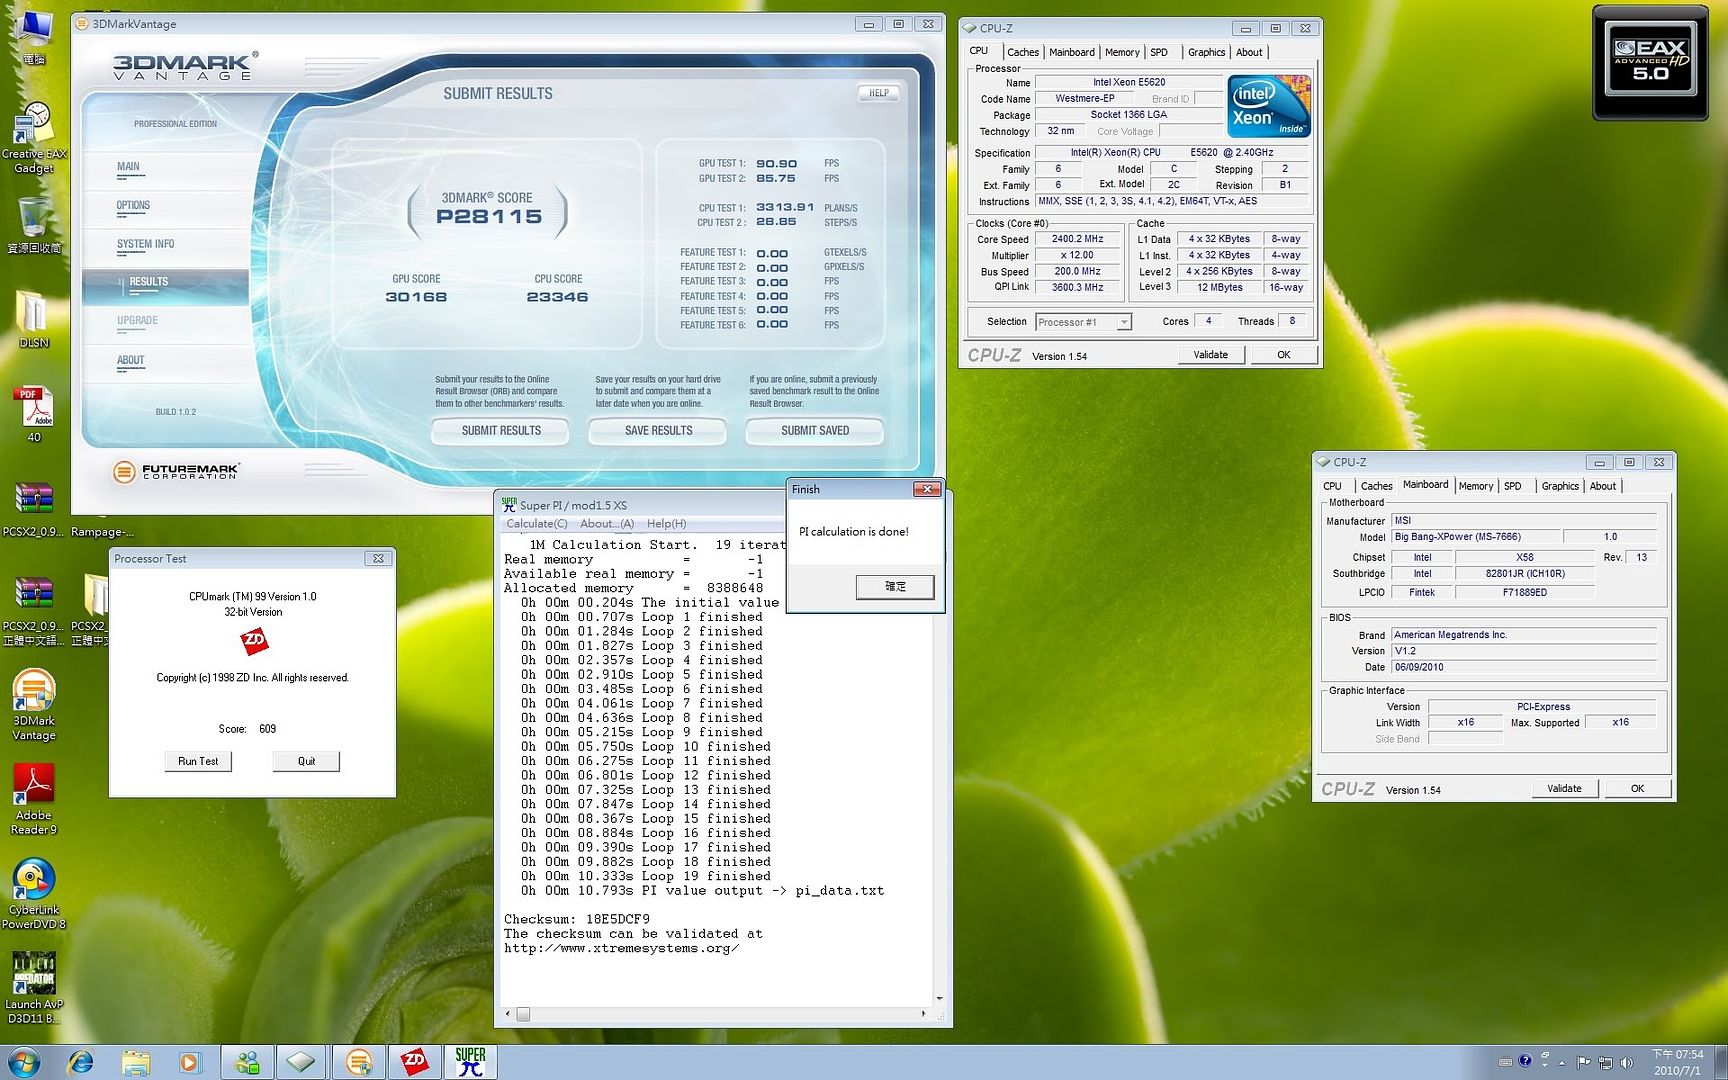The image size is (1728, 1080).
Task: Select the Recycle Bin desktop icon
Action: (x=34, y=224)
